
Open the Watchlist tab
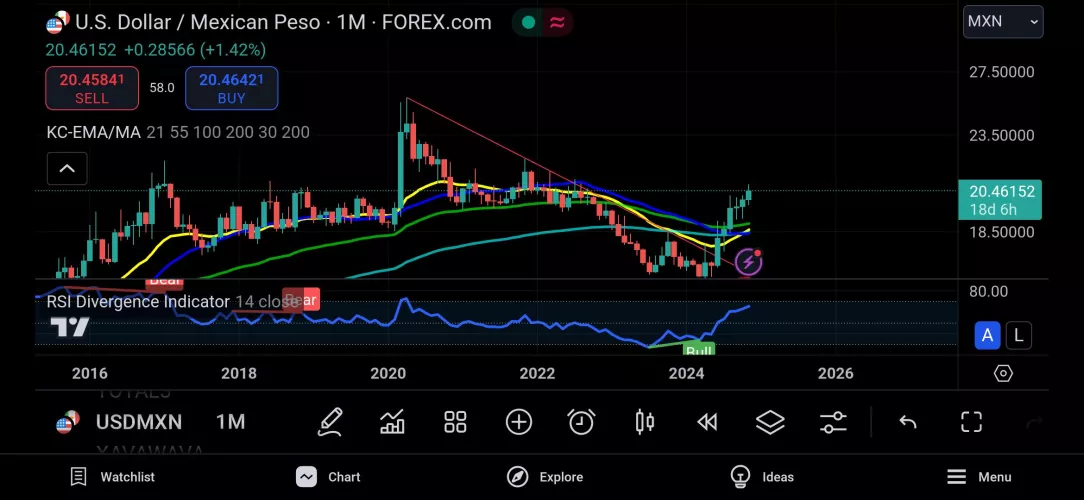click(112, 476)
